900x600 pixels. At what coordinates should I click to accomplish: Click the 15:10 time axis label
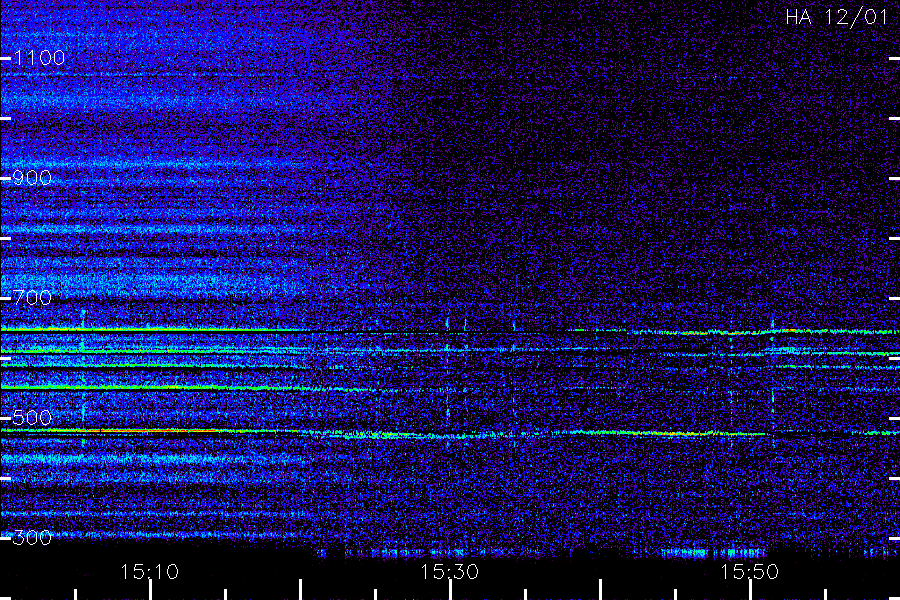150,572
